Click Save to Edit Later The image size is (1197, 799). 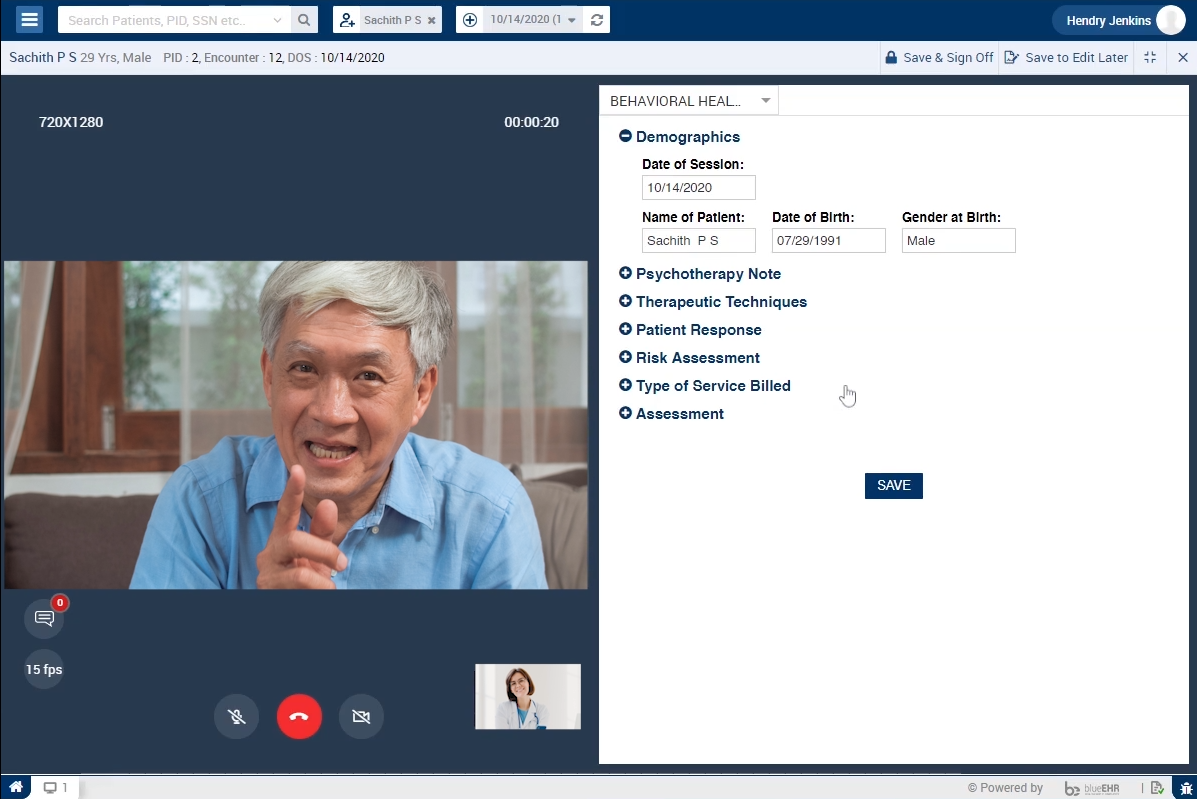pyautogui.click(x=1066, y=58)
